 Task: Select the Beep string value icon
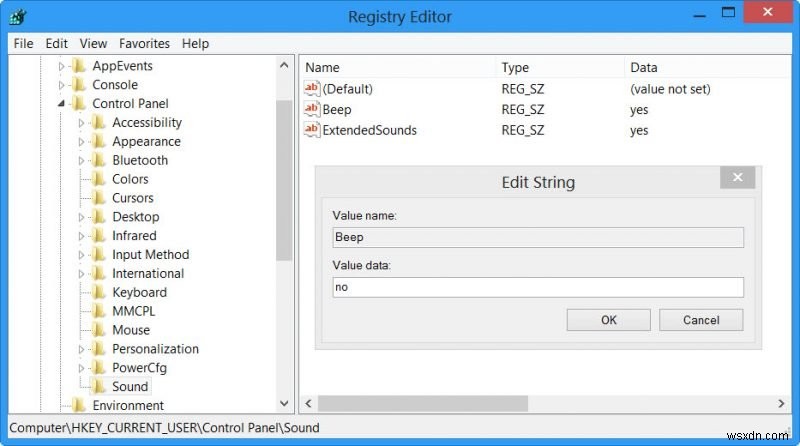(x=312, y=109)
